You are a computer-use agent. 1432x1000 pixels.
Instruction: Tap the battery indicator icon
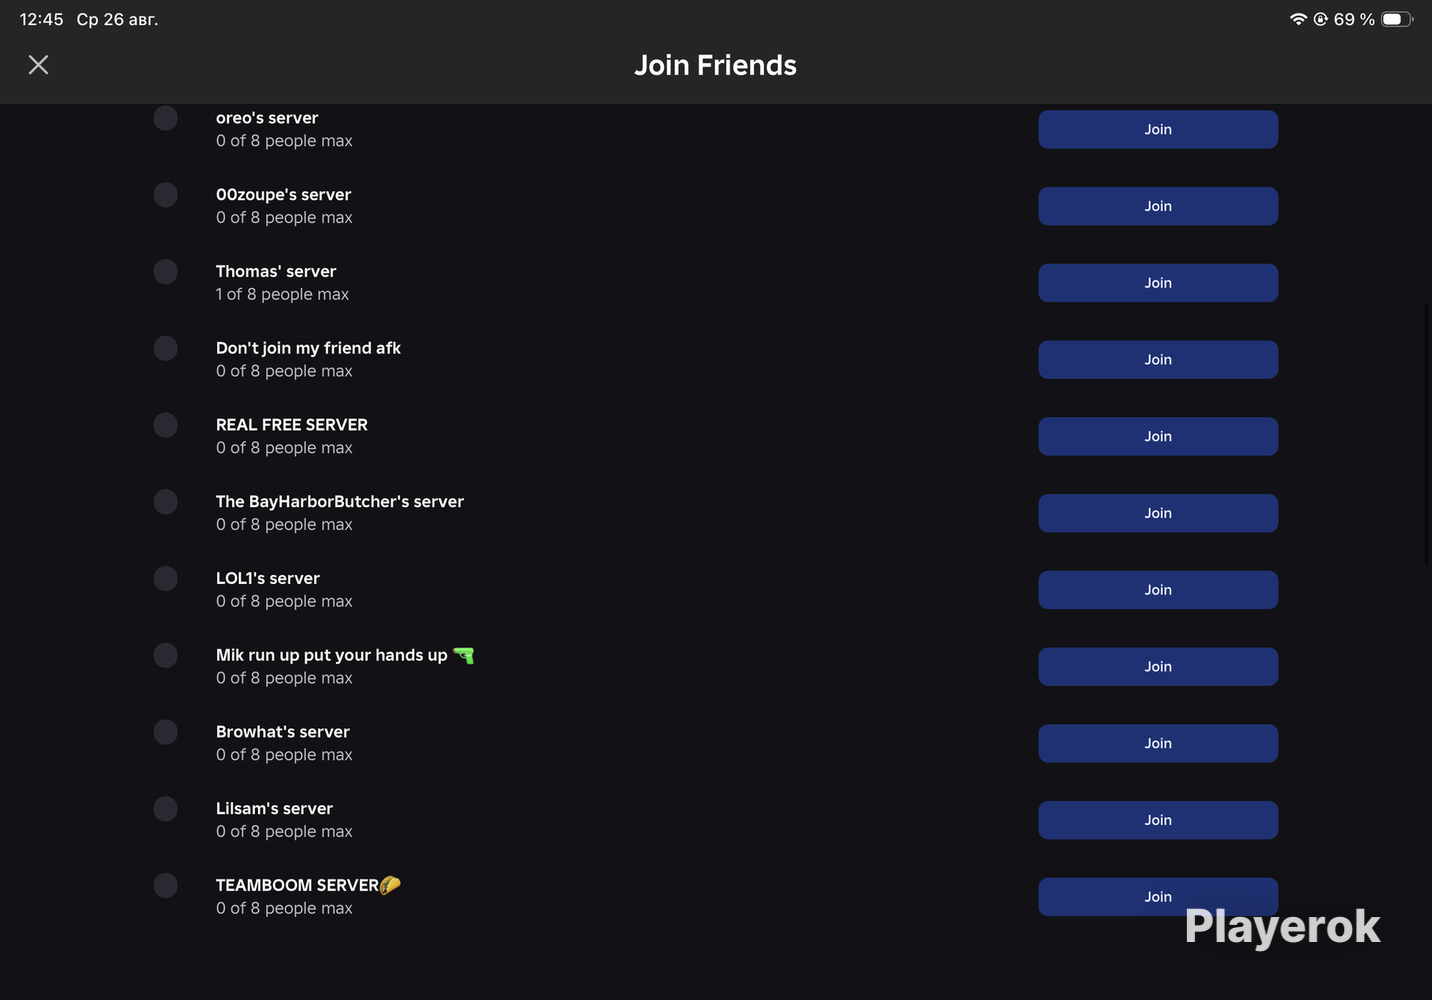pos(1397,19)
